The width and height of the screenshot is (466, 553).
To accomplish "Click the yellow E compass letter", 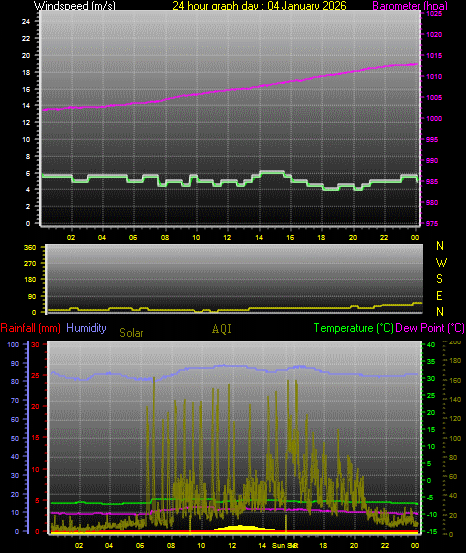I will click(x=440, y=296).
